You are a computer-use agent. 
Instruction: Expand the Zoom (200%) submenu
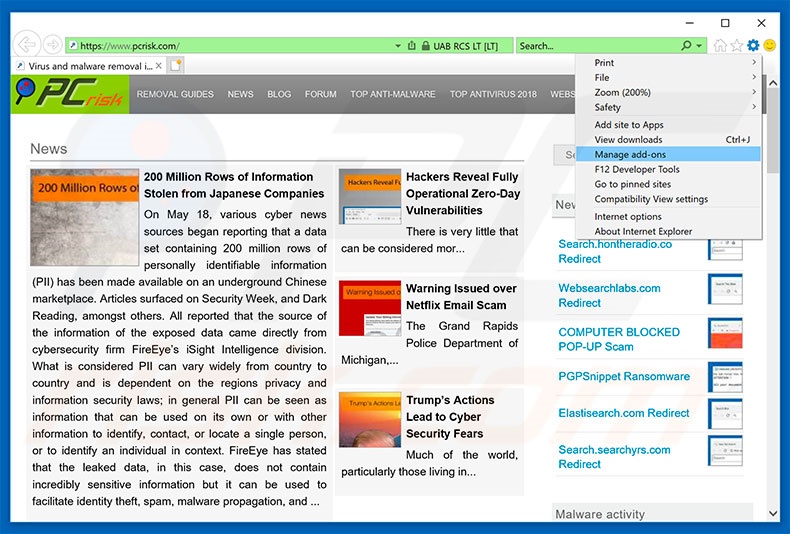pyautogui.click(x=668, y=92)
